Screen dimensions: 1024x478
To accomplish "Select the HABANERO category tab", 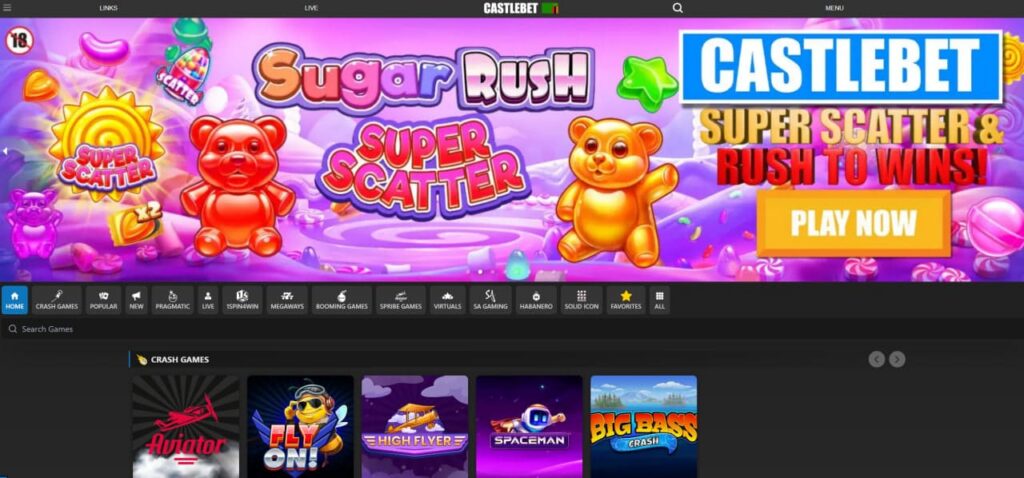I will [x=536, y=300].
